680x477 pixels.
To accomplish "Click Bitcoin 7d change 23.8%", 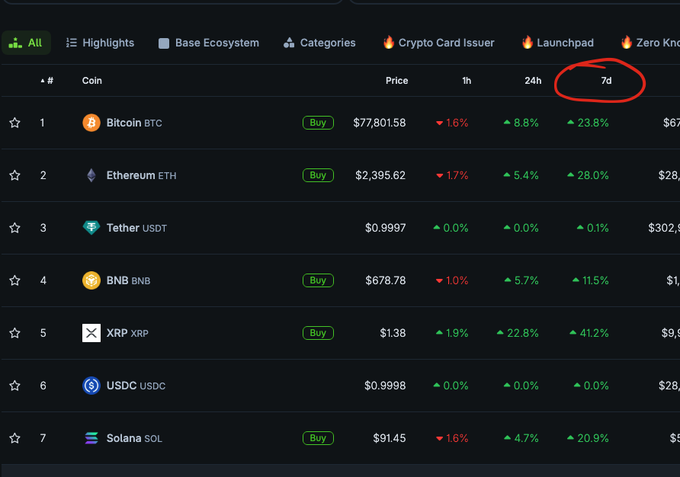I will pos(588,123).
